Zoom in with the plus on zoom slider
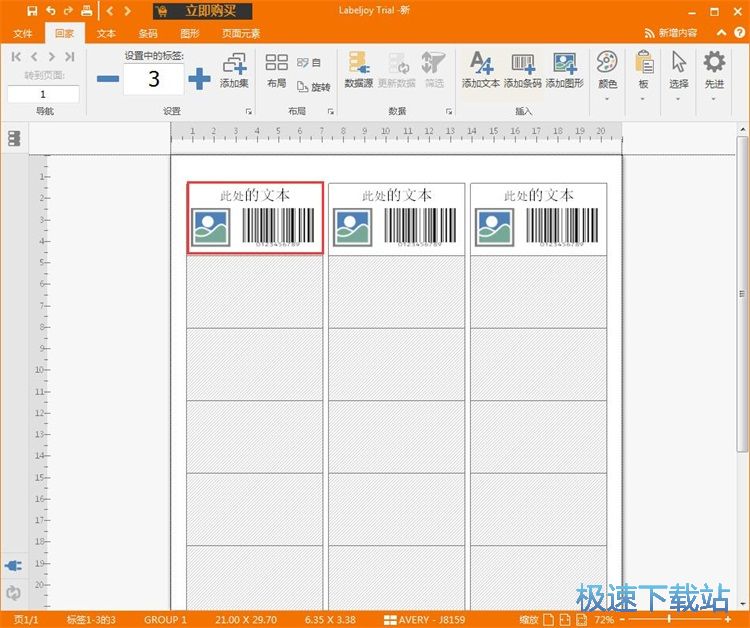 [728, 620]
